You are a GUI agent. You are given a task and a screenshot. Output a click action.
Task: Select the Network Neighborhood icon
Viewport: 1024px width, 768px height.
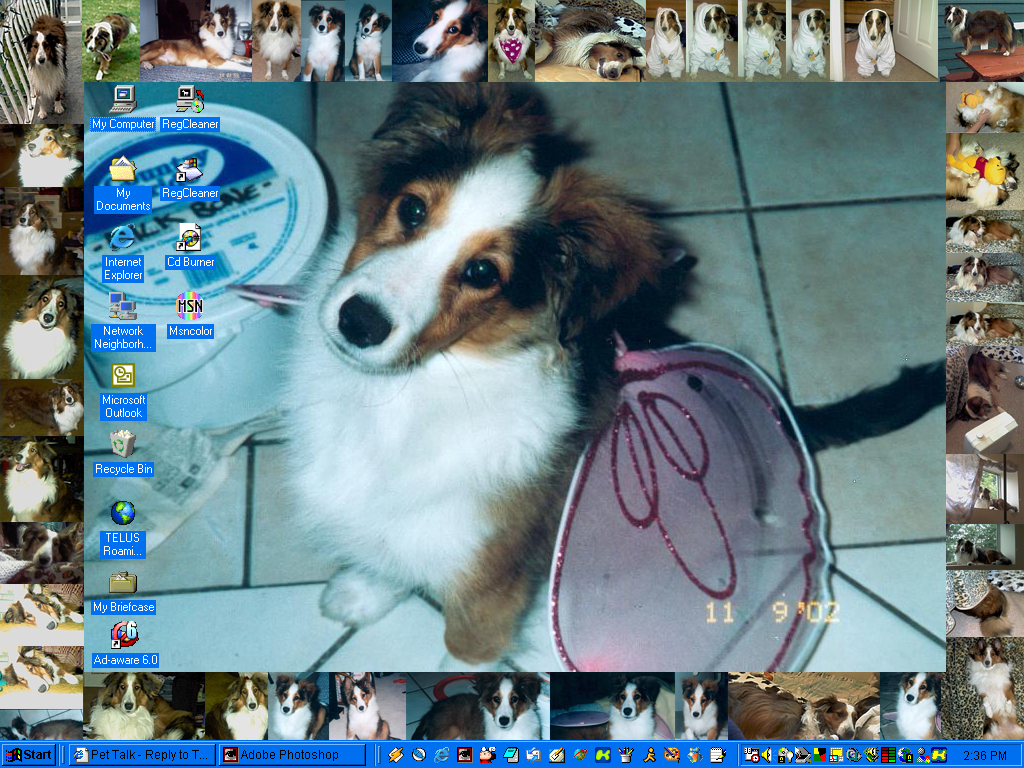[x=123, y=306]
